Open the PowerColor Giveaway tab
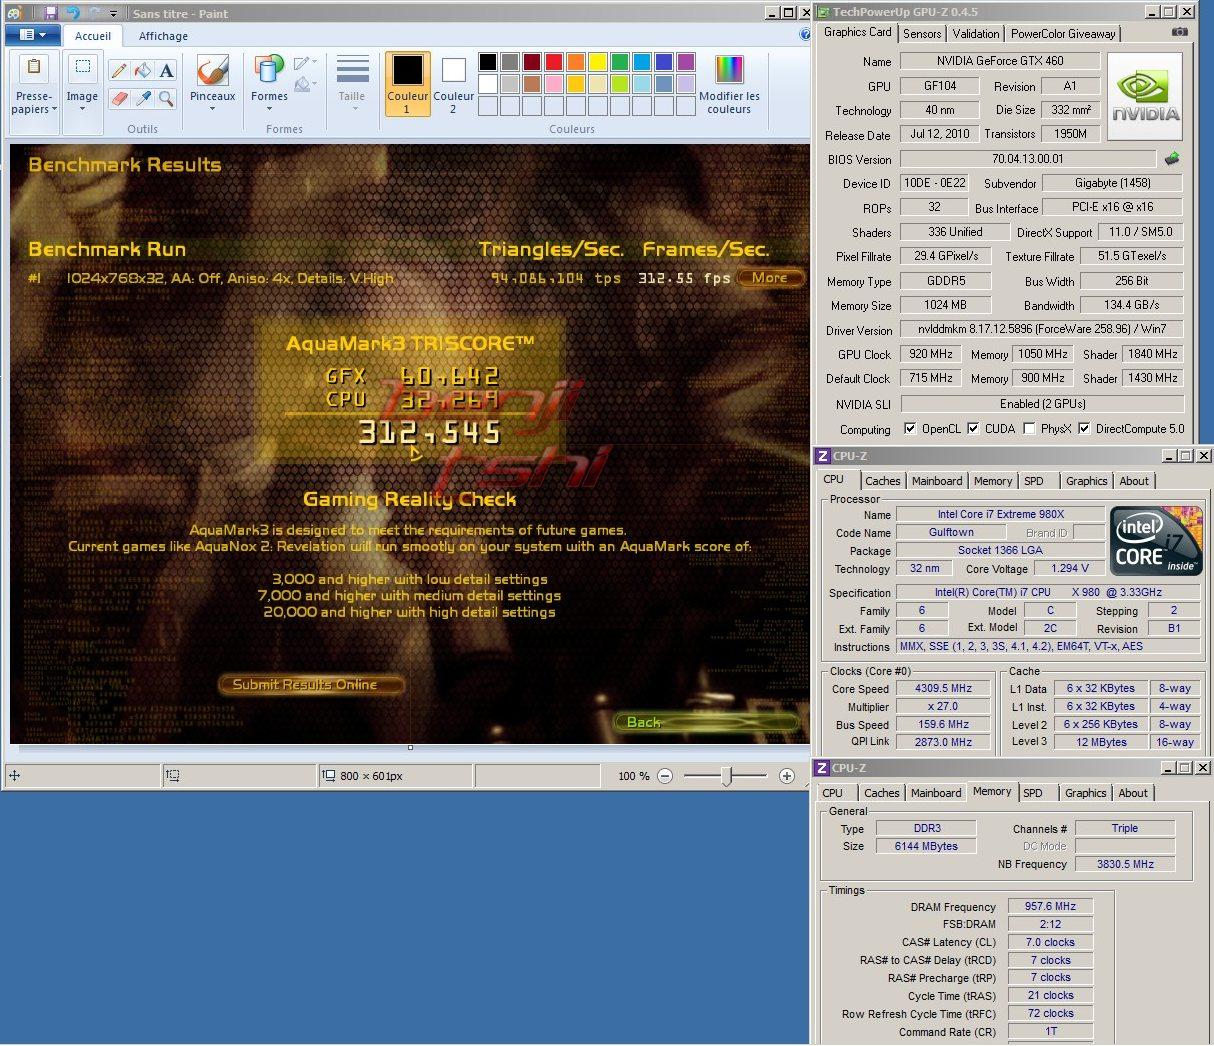 1063,33
